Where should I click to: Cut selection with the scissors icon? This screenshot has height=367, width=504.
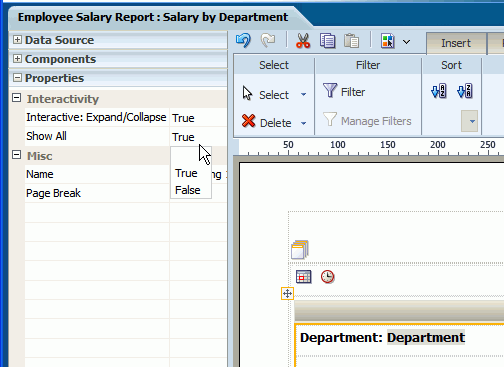pos(303,41)
